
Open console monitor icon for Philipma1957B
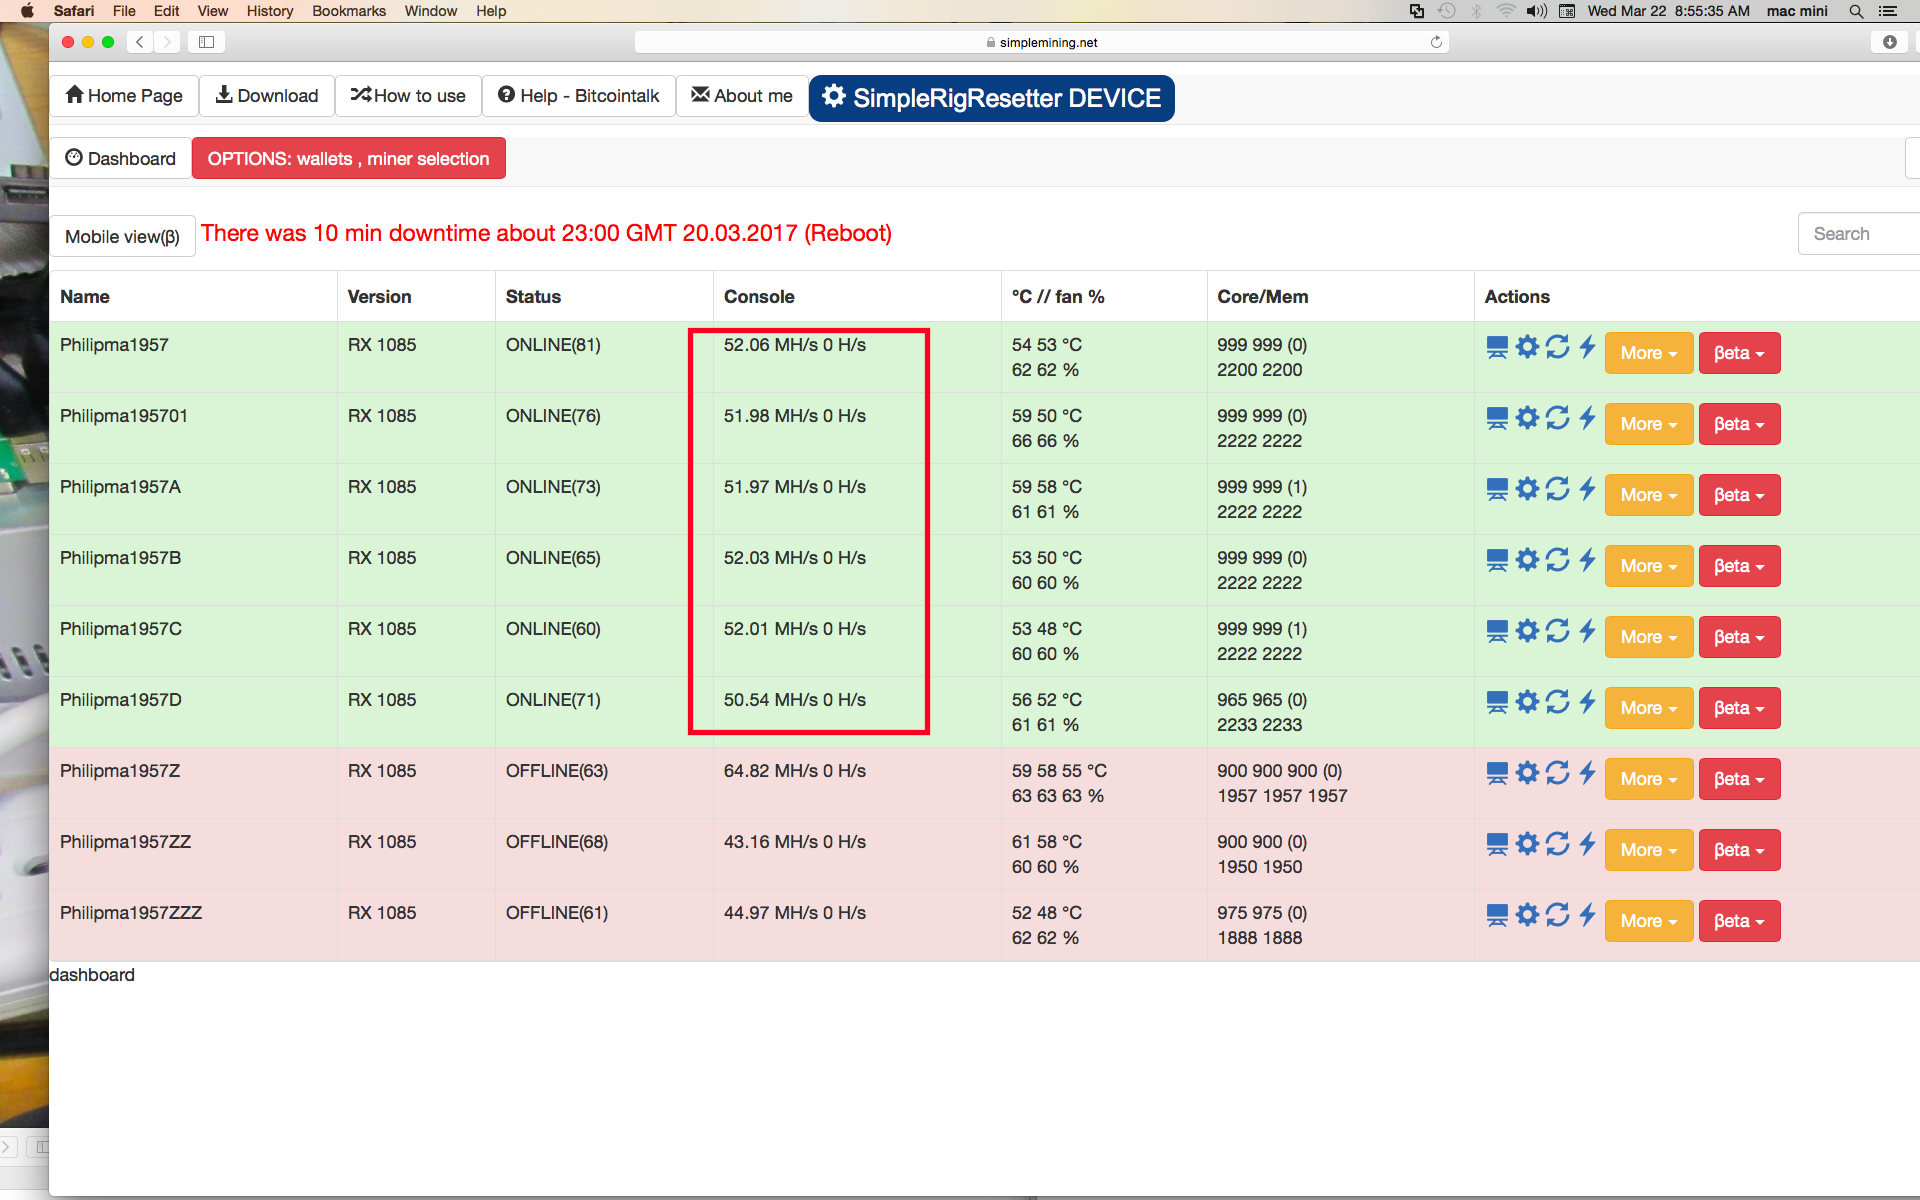1497,560
